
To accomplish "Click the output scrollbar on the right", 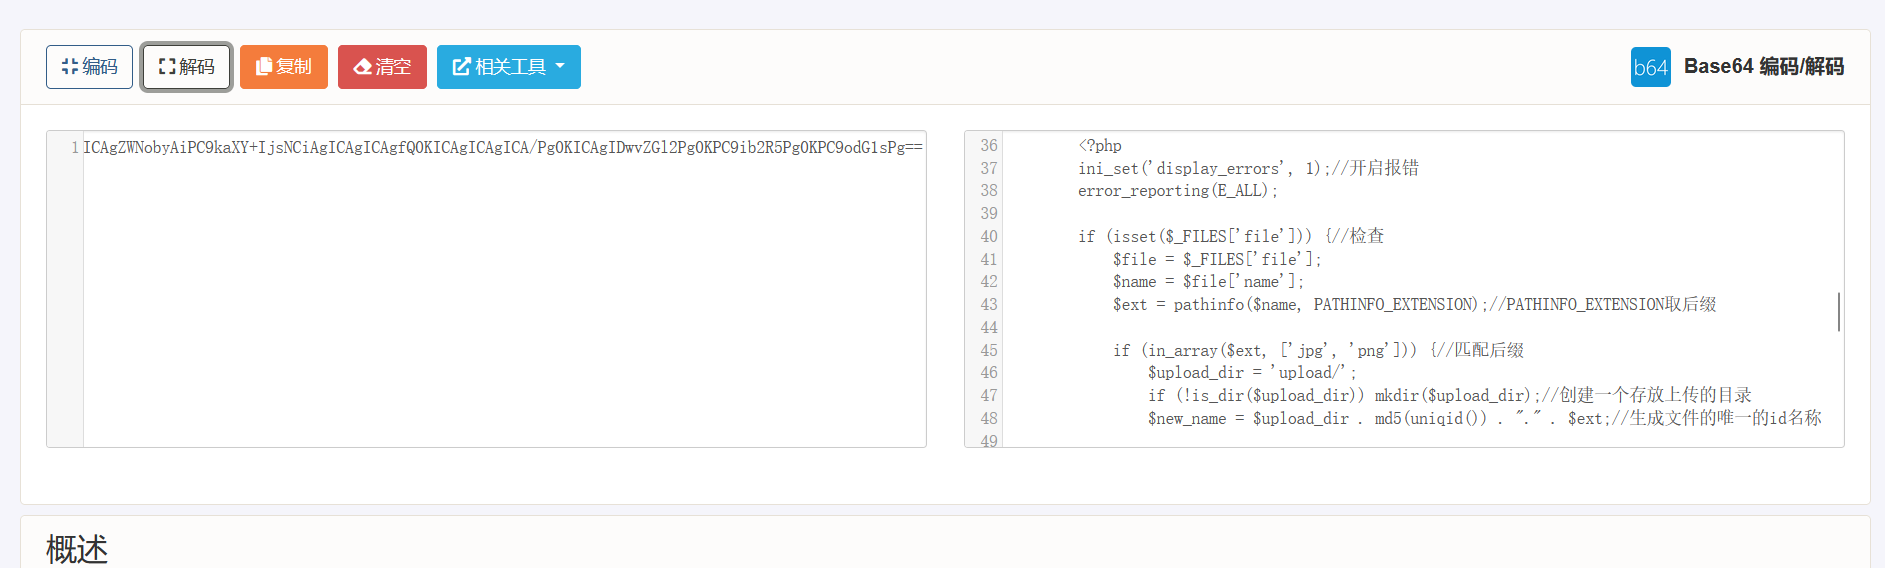I will point(1839,312).
